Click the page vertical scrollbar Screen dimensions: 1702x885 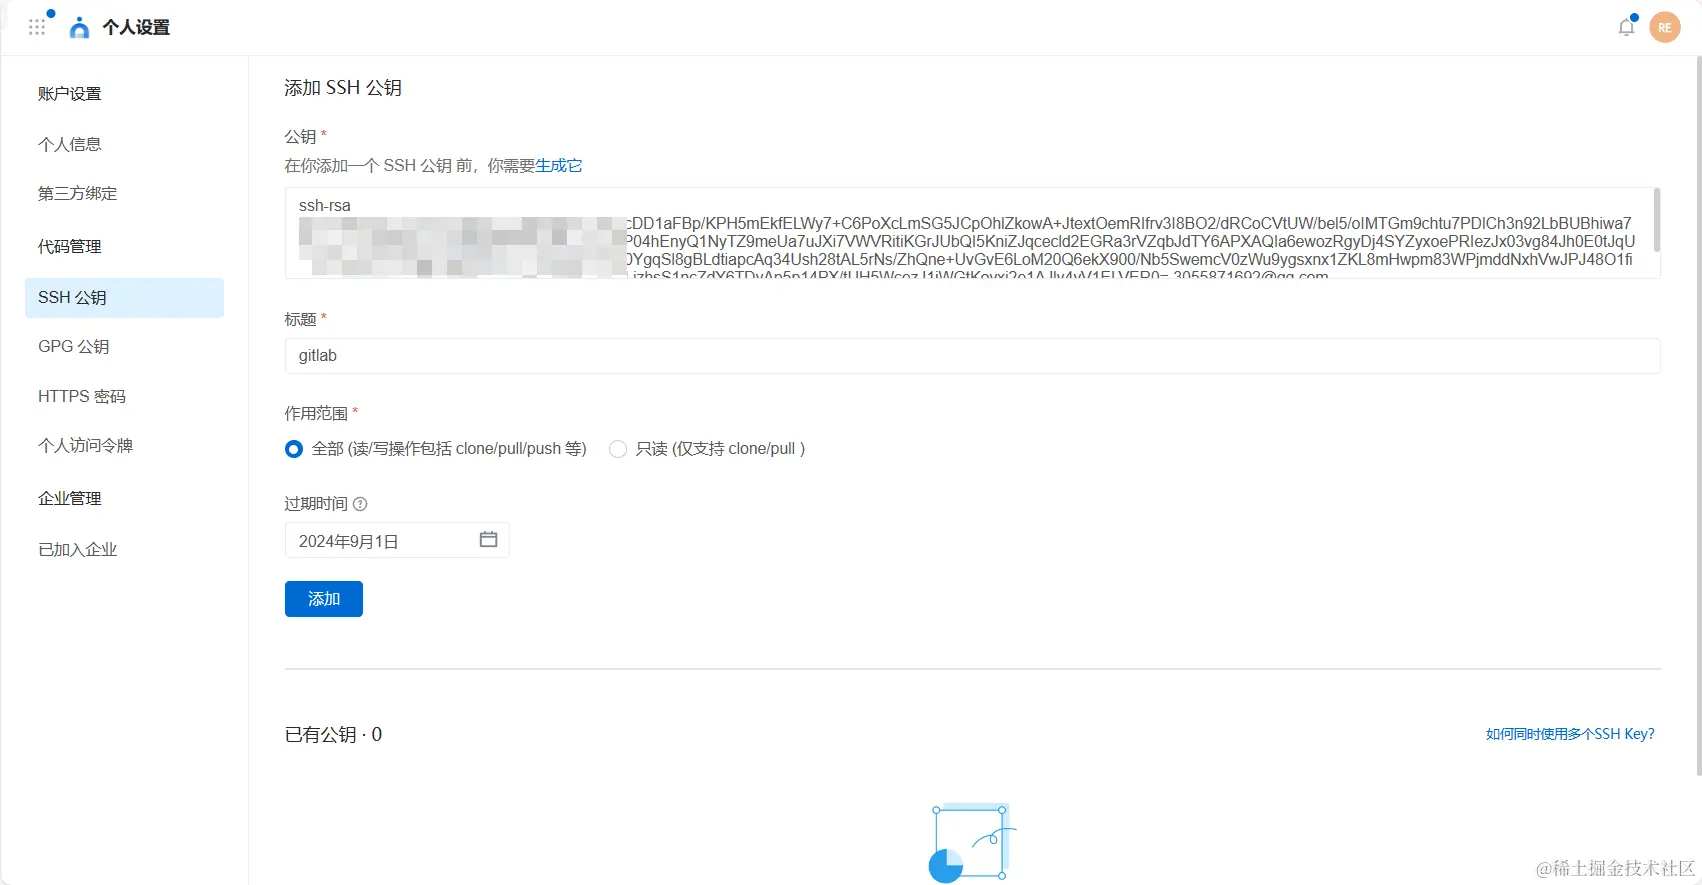pos(1698,415)
